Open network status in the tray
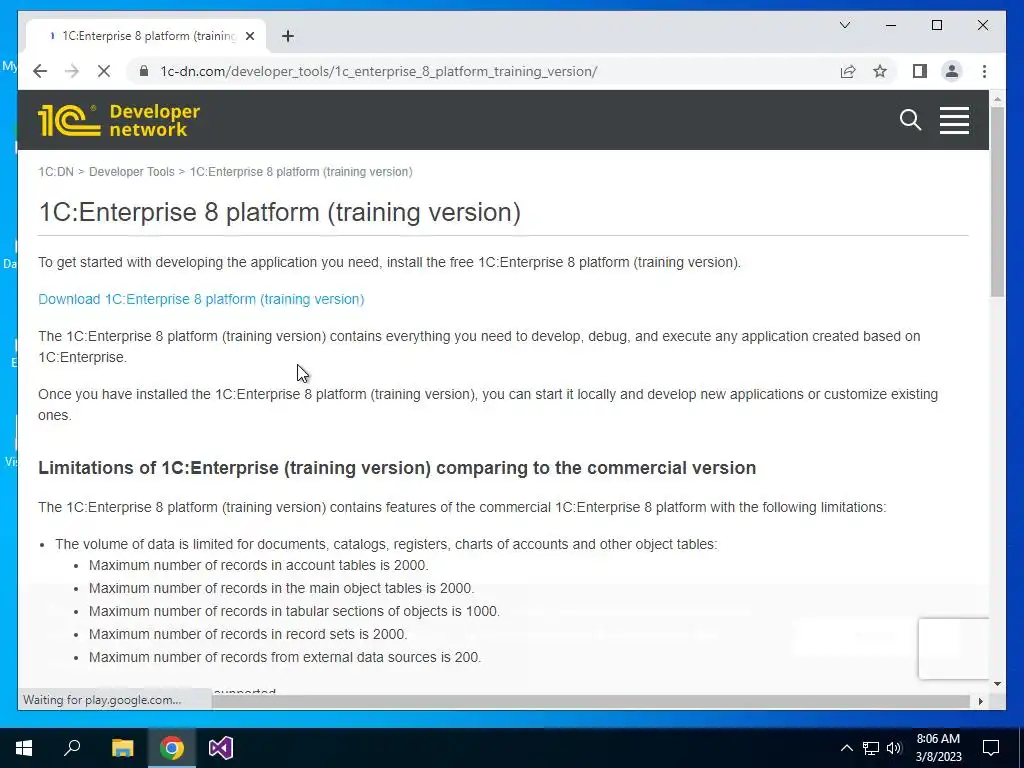 coord(871,748)
